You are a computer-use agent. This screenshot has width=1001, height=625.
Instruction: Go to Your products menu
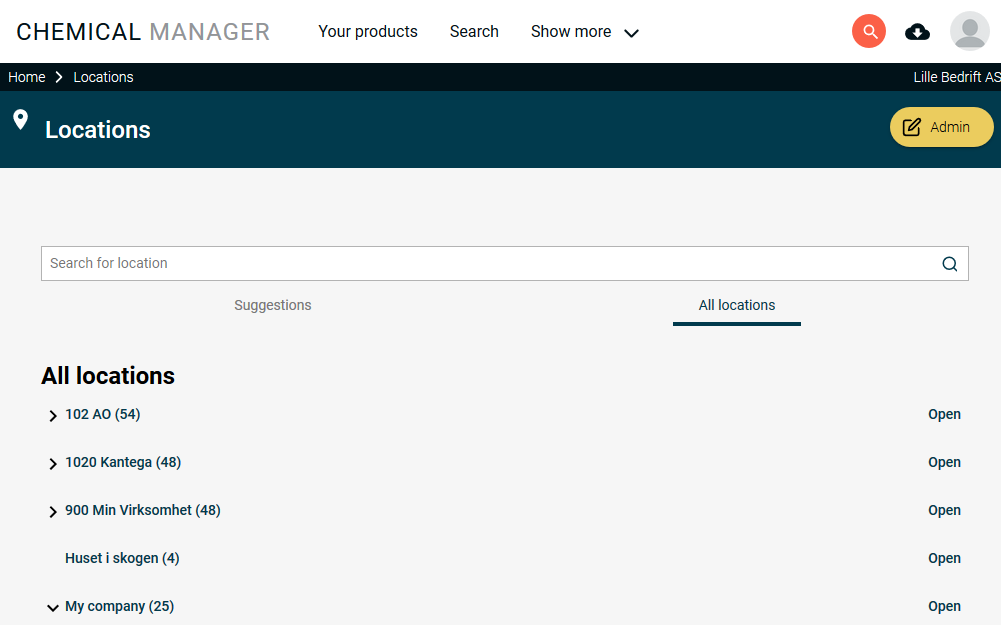[x=368, y=31]
